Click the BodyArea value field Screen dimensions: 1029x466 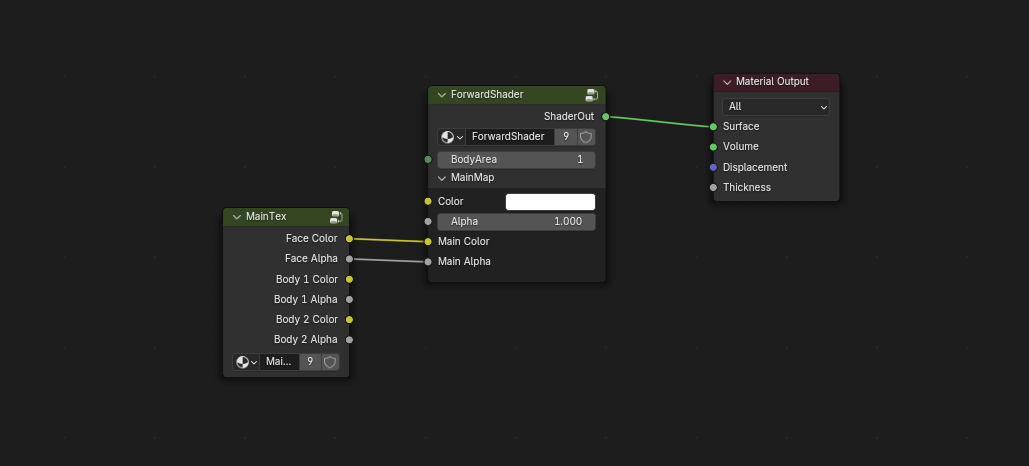point(516,160)
